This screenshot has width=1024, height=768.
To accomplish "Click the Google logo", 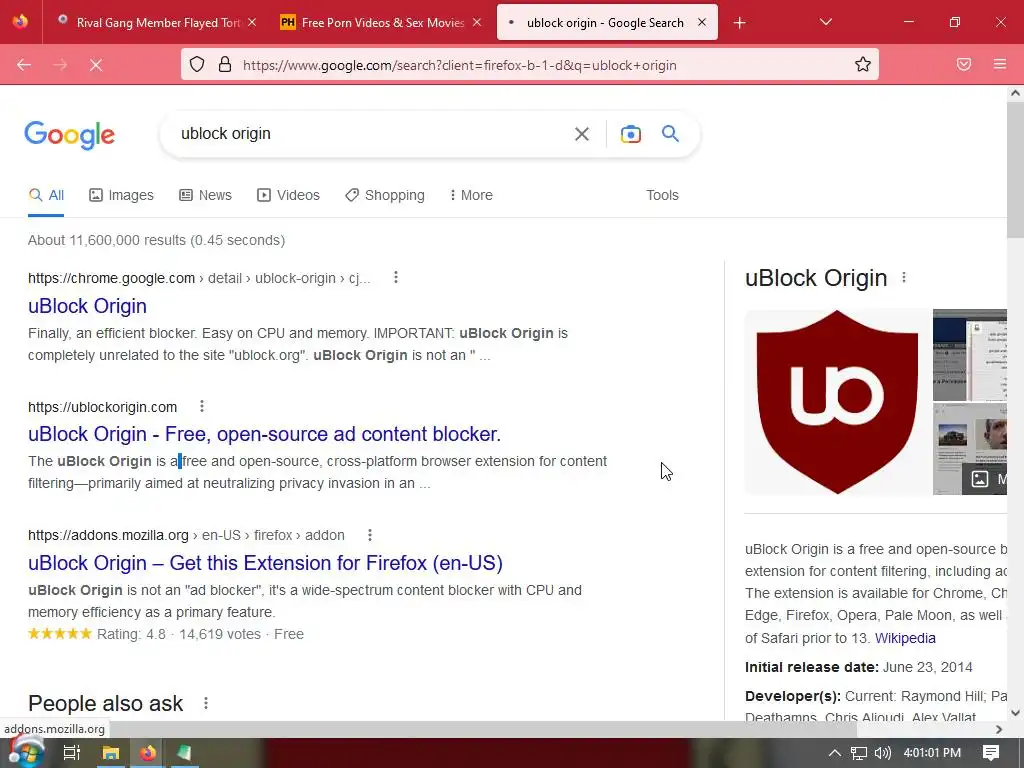I will point(70,135).
